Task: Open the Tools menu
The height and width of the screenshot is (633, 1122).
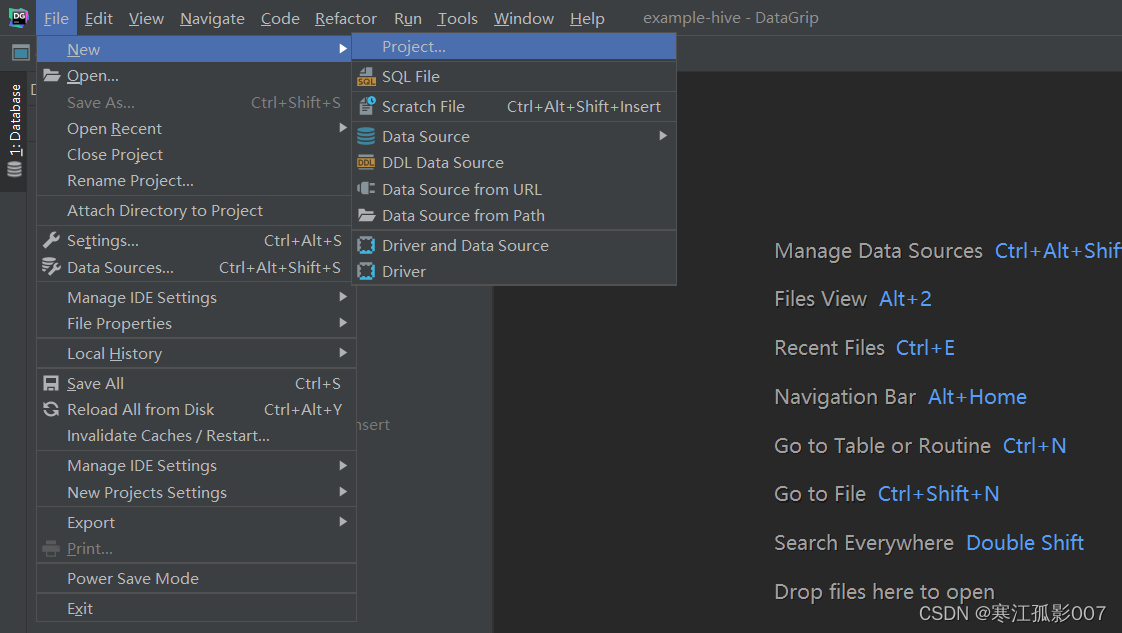Action: click(457, 18)
